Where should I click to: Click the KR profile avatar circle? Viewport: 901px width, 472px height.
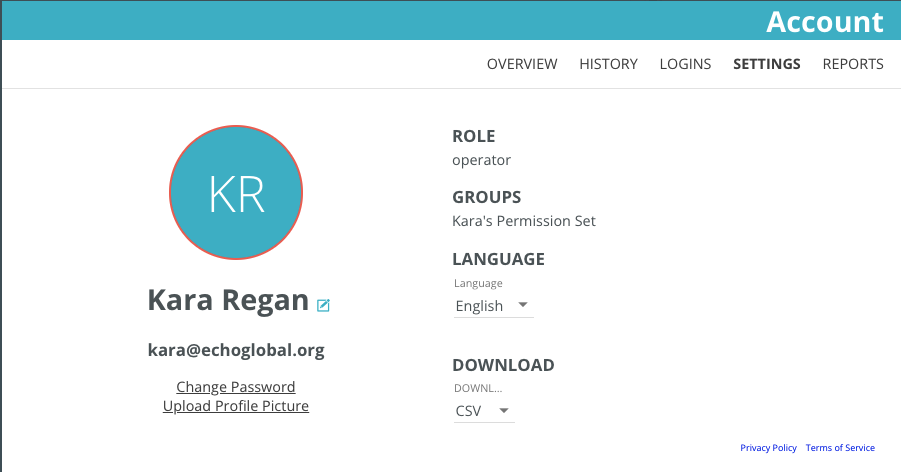(x=236, y=193)
